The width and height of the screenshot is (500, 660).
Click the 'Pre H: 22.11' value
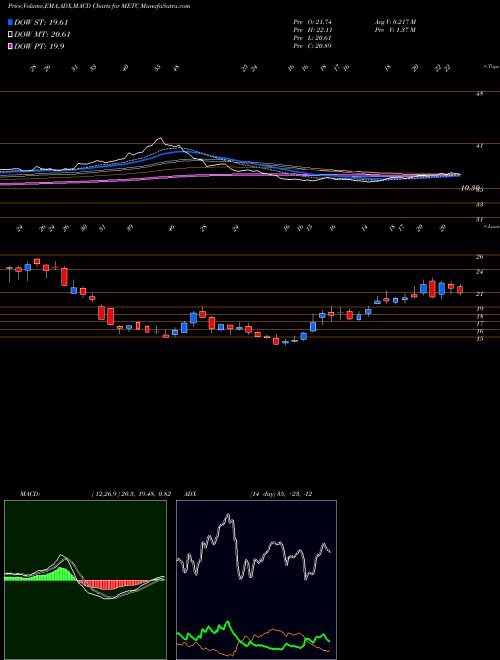[312, 30]
